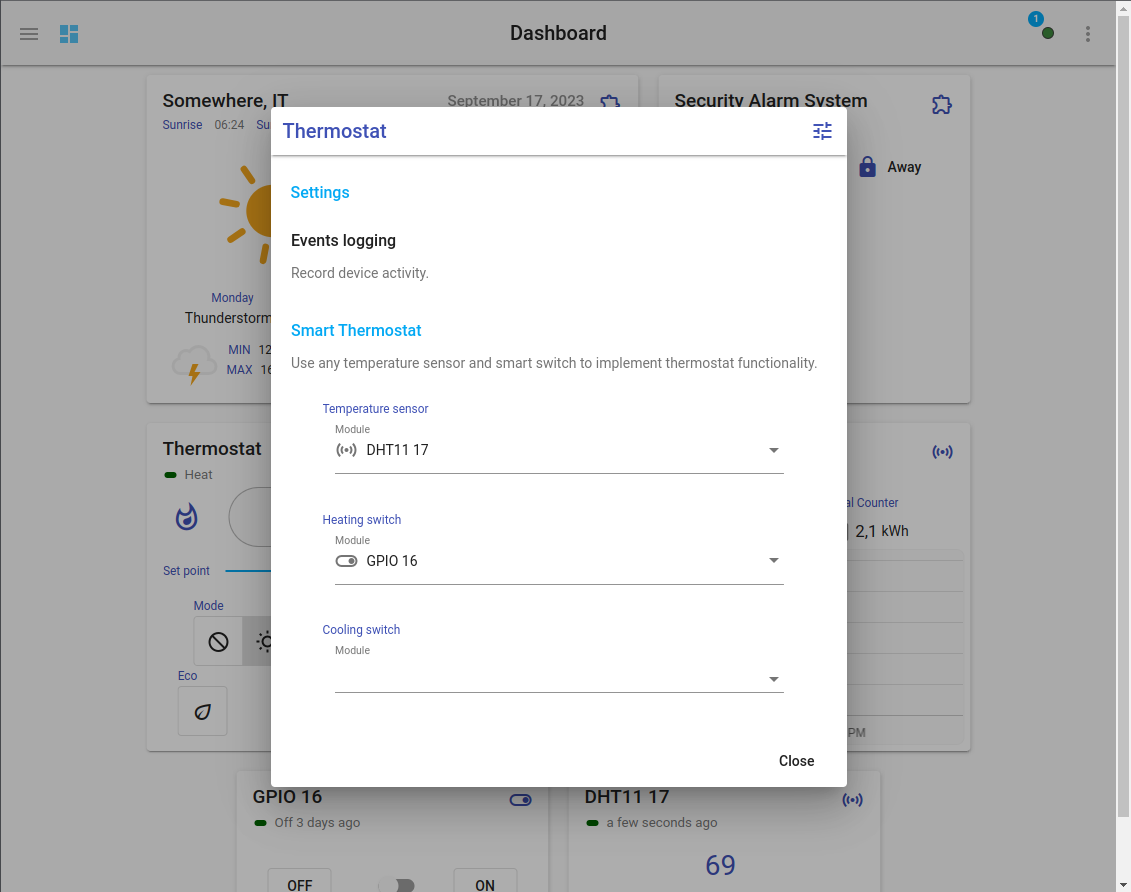Toggle the GPIO 16 switch slider
Viewport: 1131px width, 892px height.
point(396,885)
